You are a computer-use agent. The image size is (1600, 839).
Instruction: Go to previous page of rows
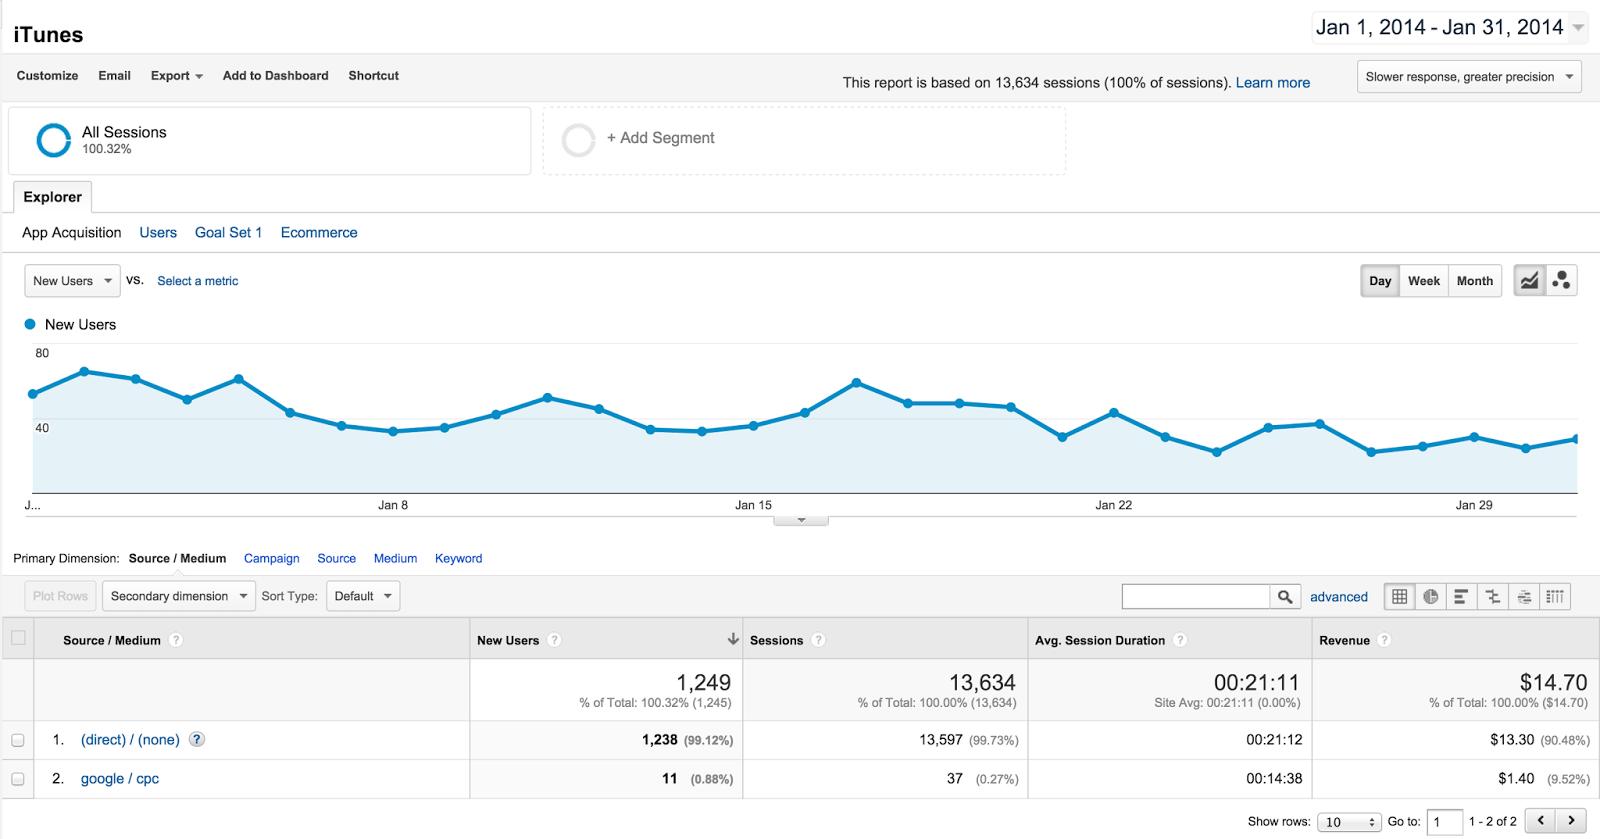click(x=1541, y=821)
